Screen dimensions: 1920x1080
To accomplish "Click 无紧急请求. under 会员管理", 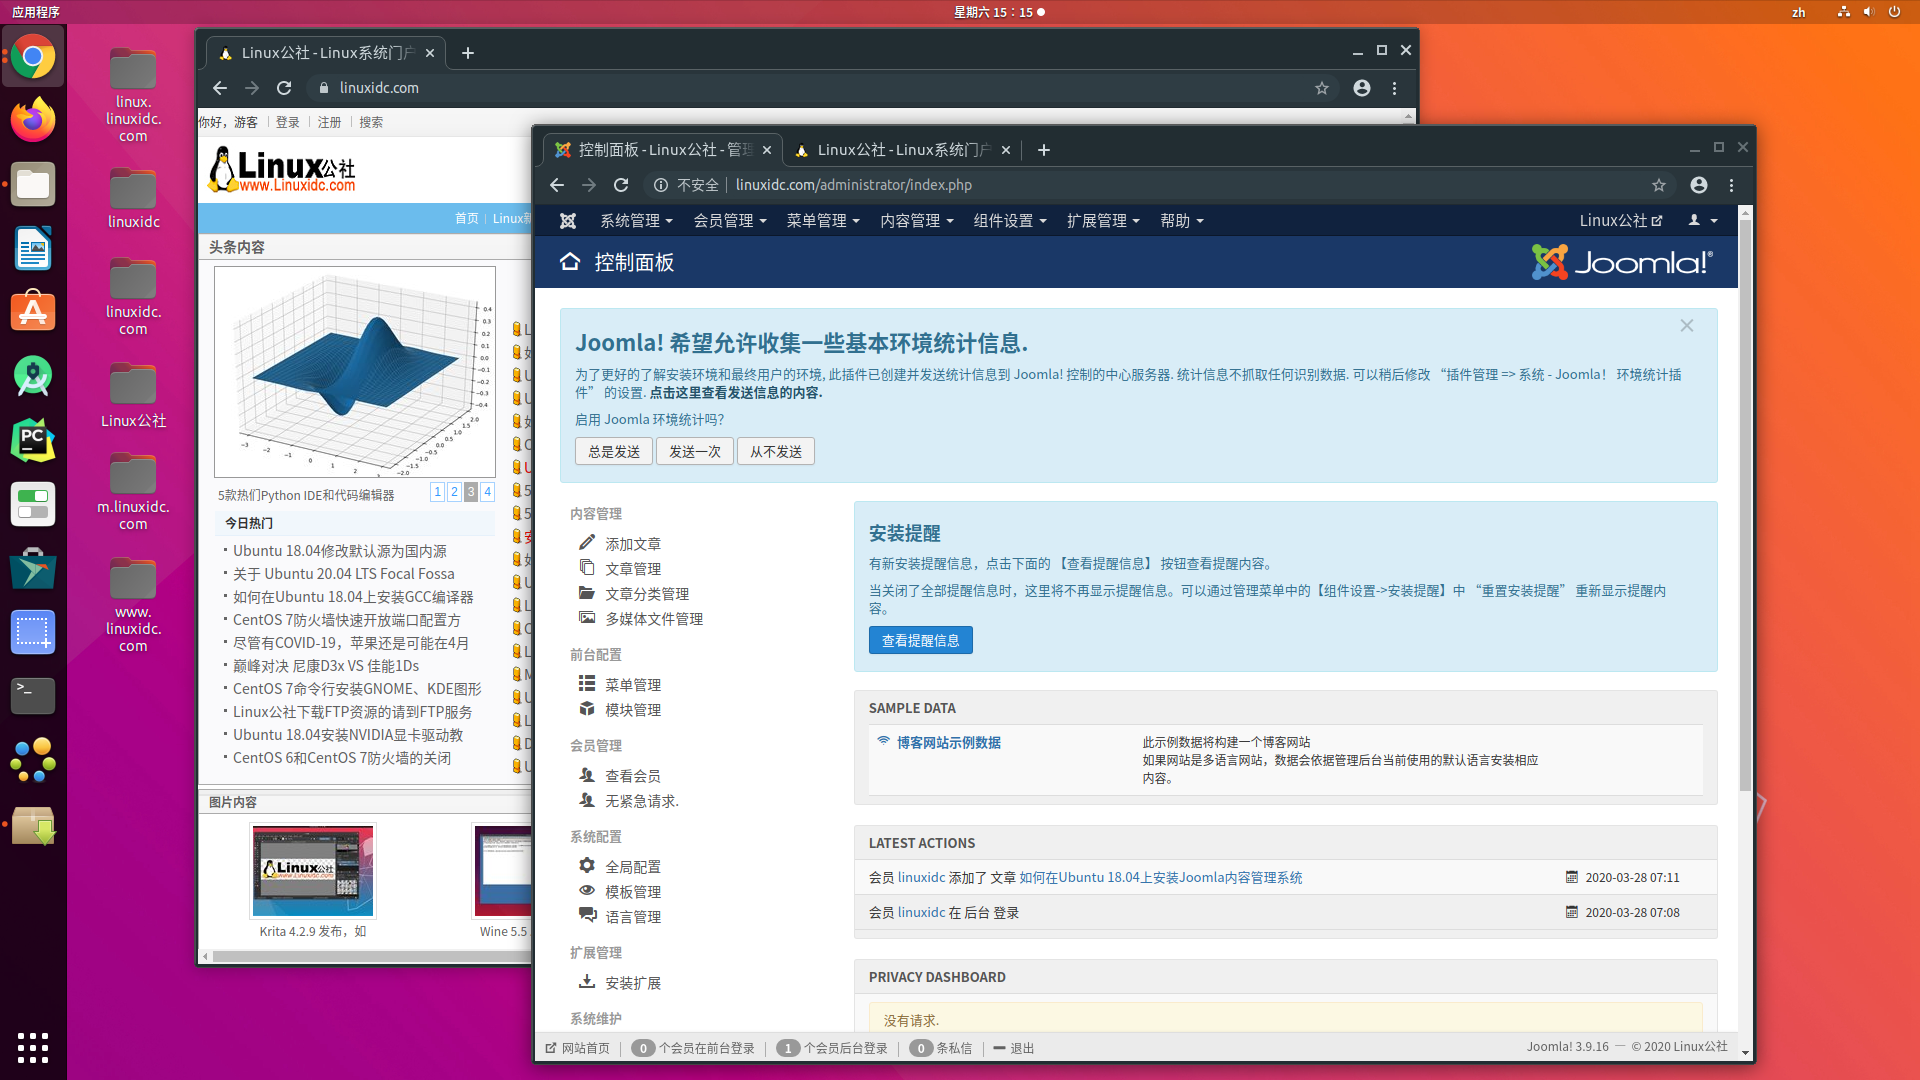I will click(642, 801).
